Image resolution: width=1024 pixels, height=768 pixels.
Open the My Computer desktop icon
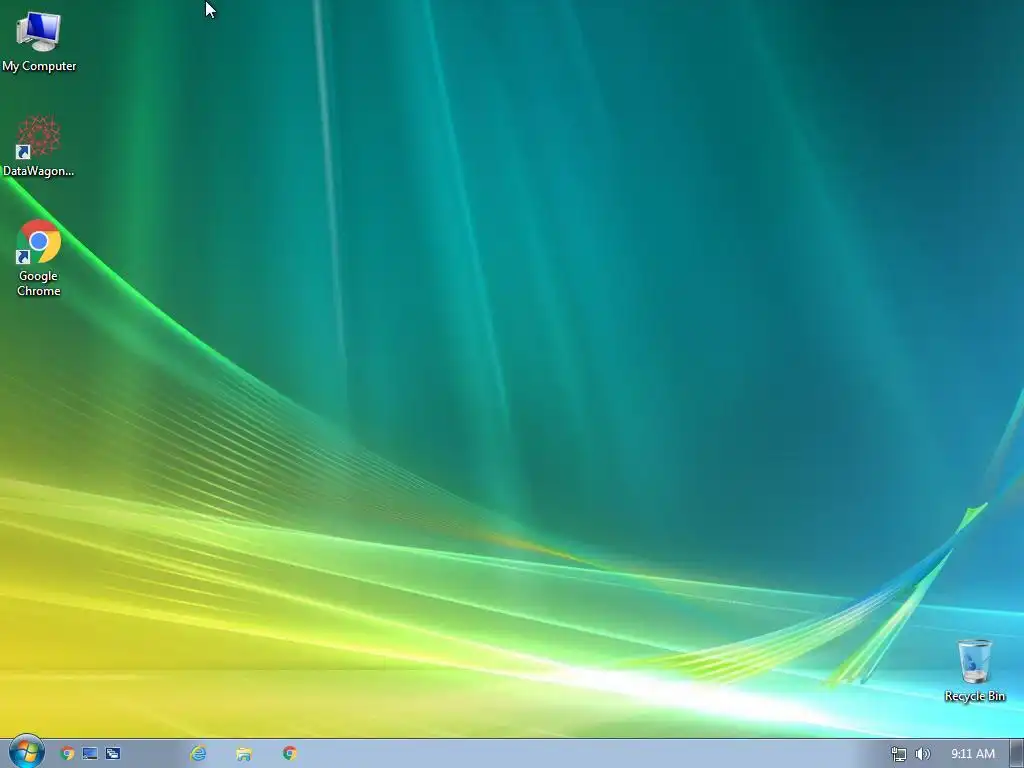[39, 42]
